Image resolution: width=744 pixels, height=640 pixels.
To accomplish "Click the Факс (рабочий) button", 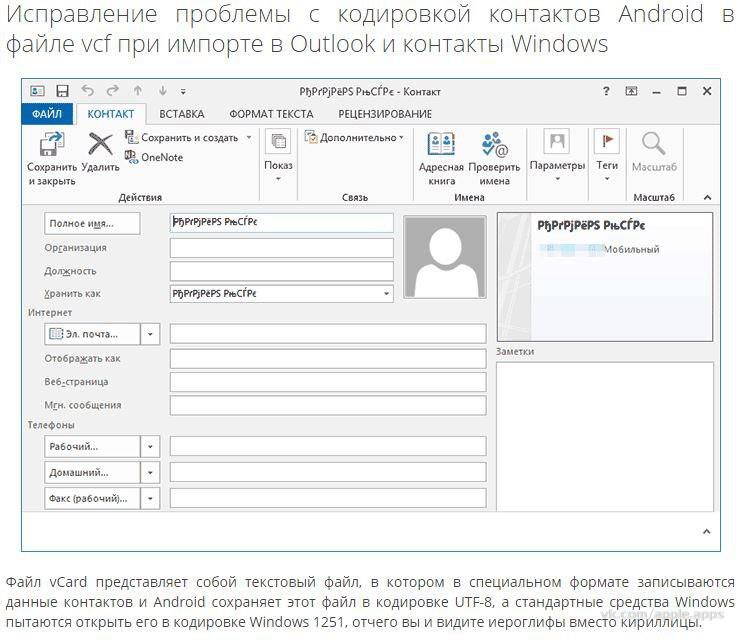I will tap(92, 499).
